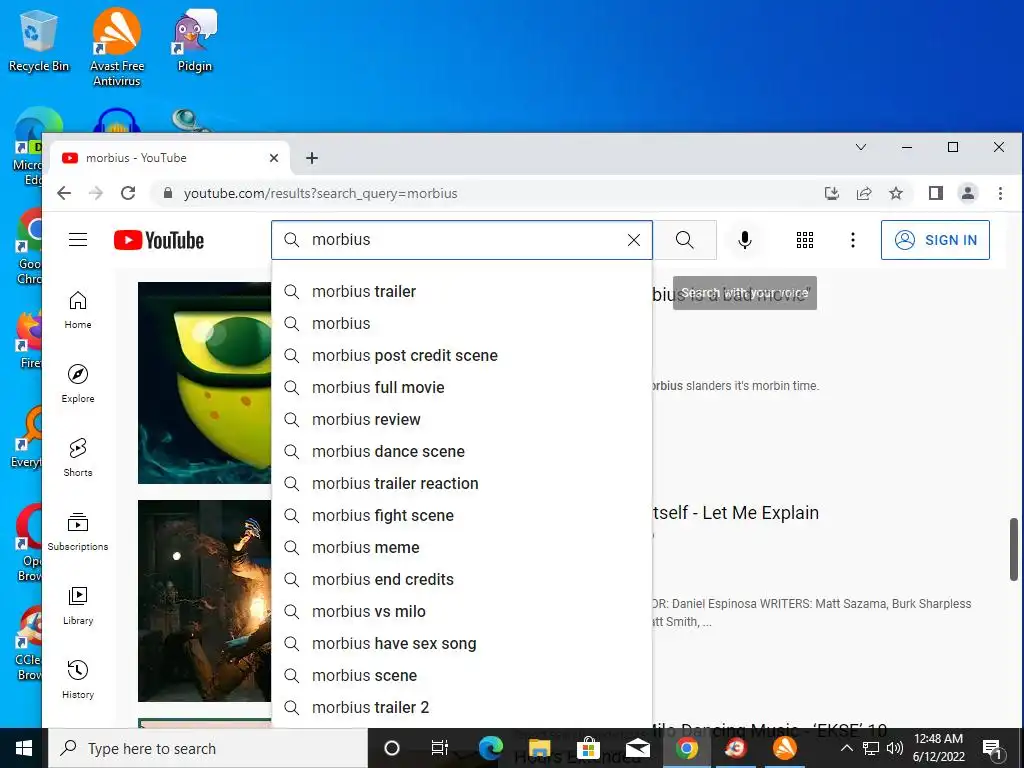Screen dimensions: 1024x768
Task: Share this page using the share icon
Action: [x=863, y=193]
